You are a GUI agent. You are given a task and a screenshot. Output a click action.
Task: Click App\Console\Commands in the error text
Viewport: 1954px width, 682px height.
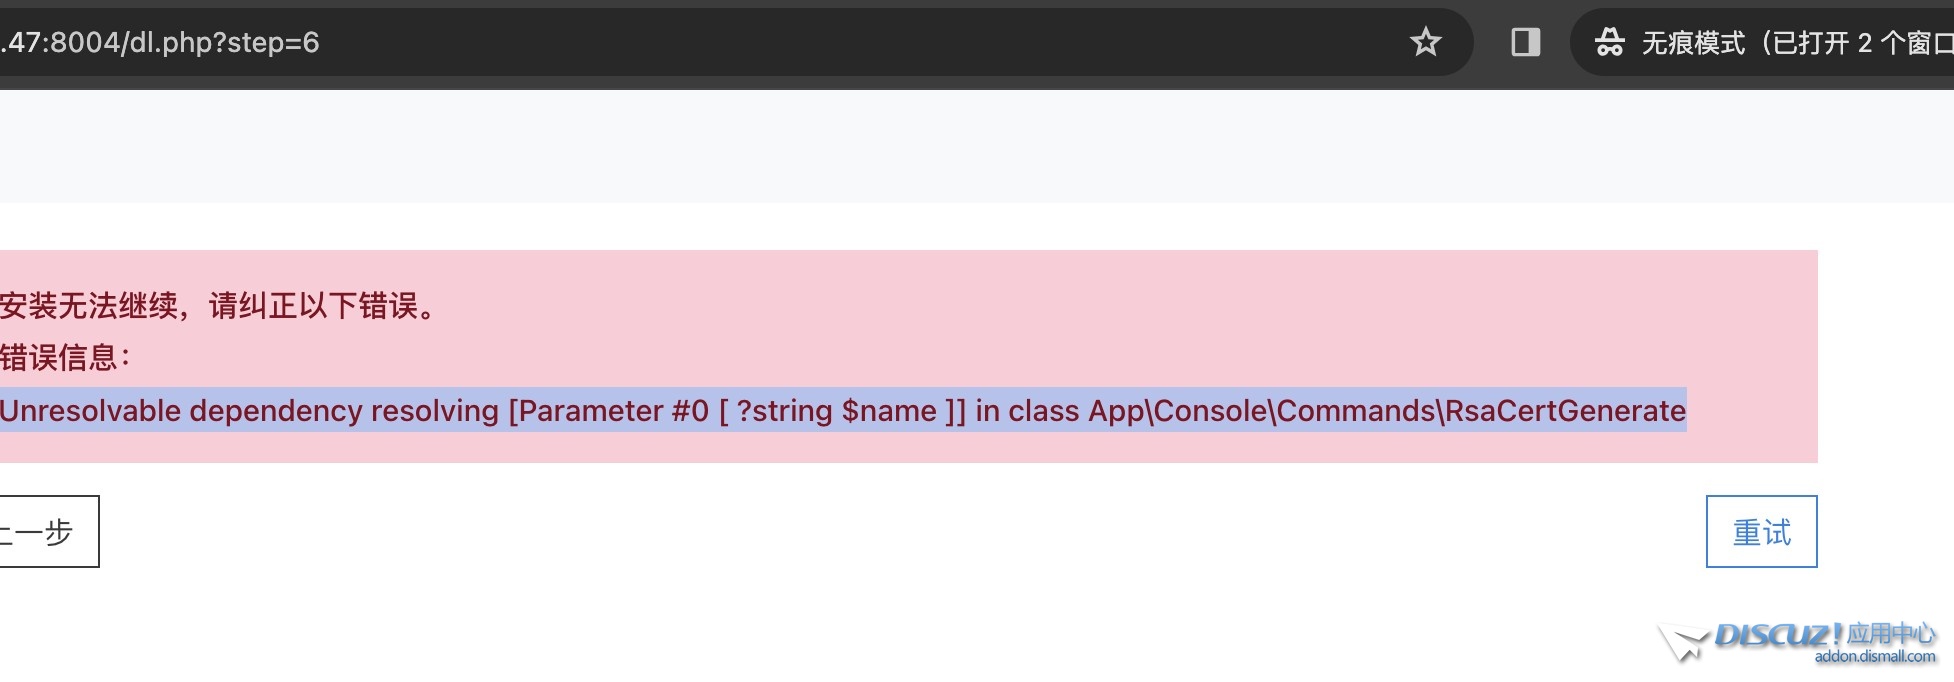click(x=1262, y=410)
